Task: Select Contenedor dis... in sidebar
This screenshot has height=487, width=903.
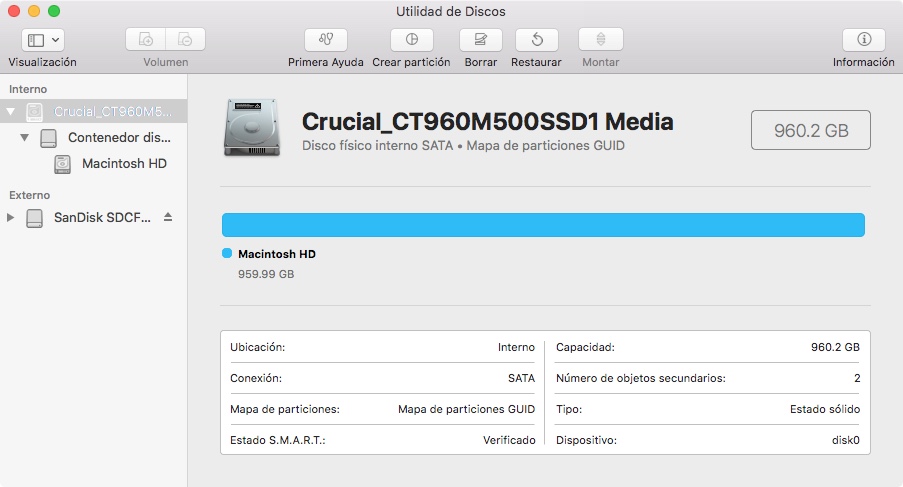Action: [x=93, y=138]
